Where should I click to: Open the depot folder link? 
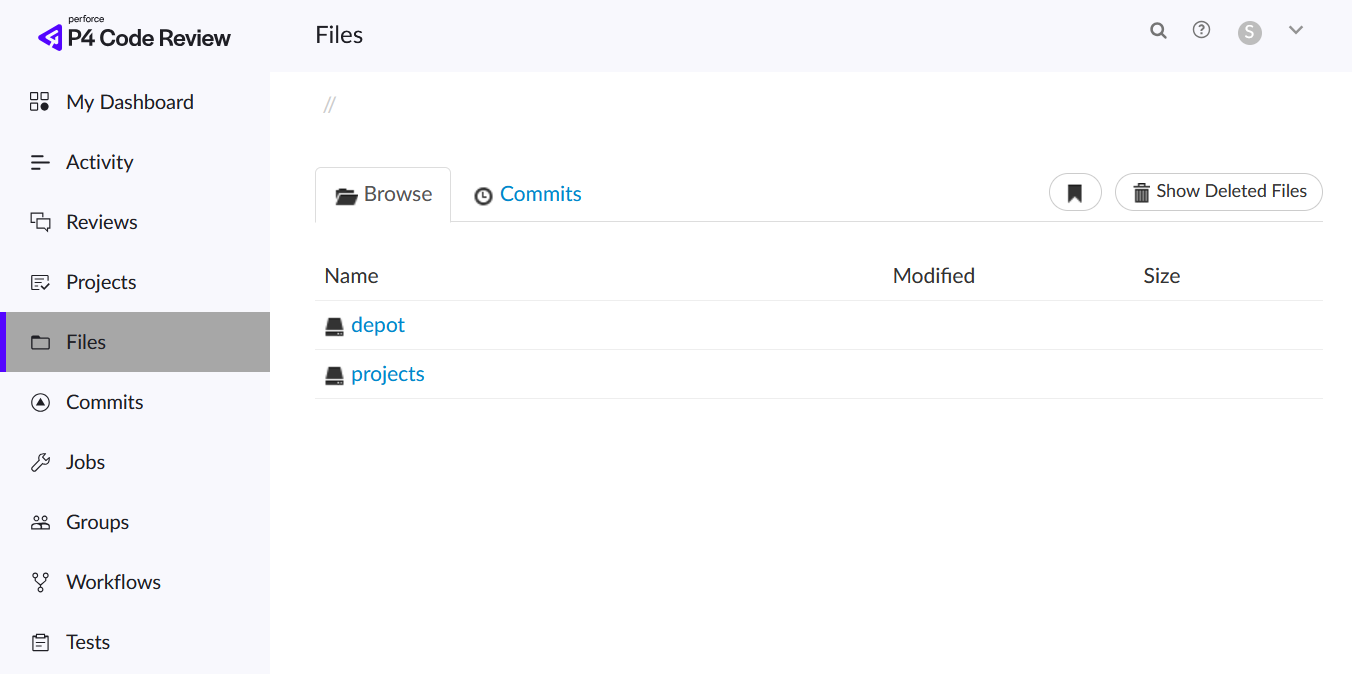[378, 325]
